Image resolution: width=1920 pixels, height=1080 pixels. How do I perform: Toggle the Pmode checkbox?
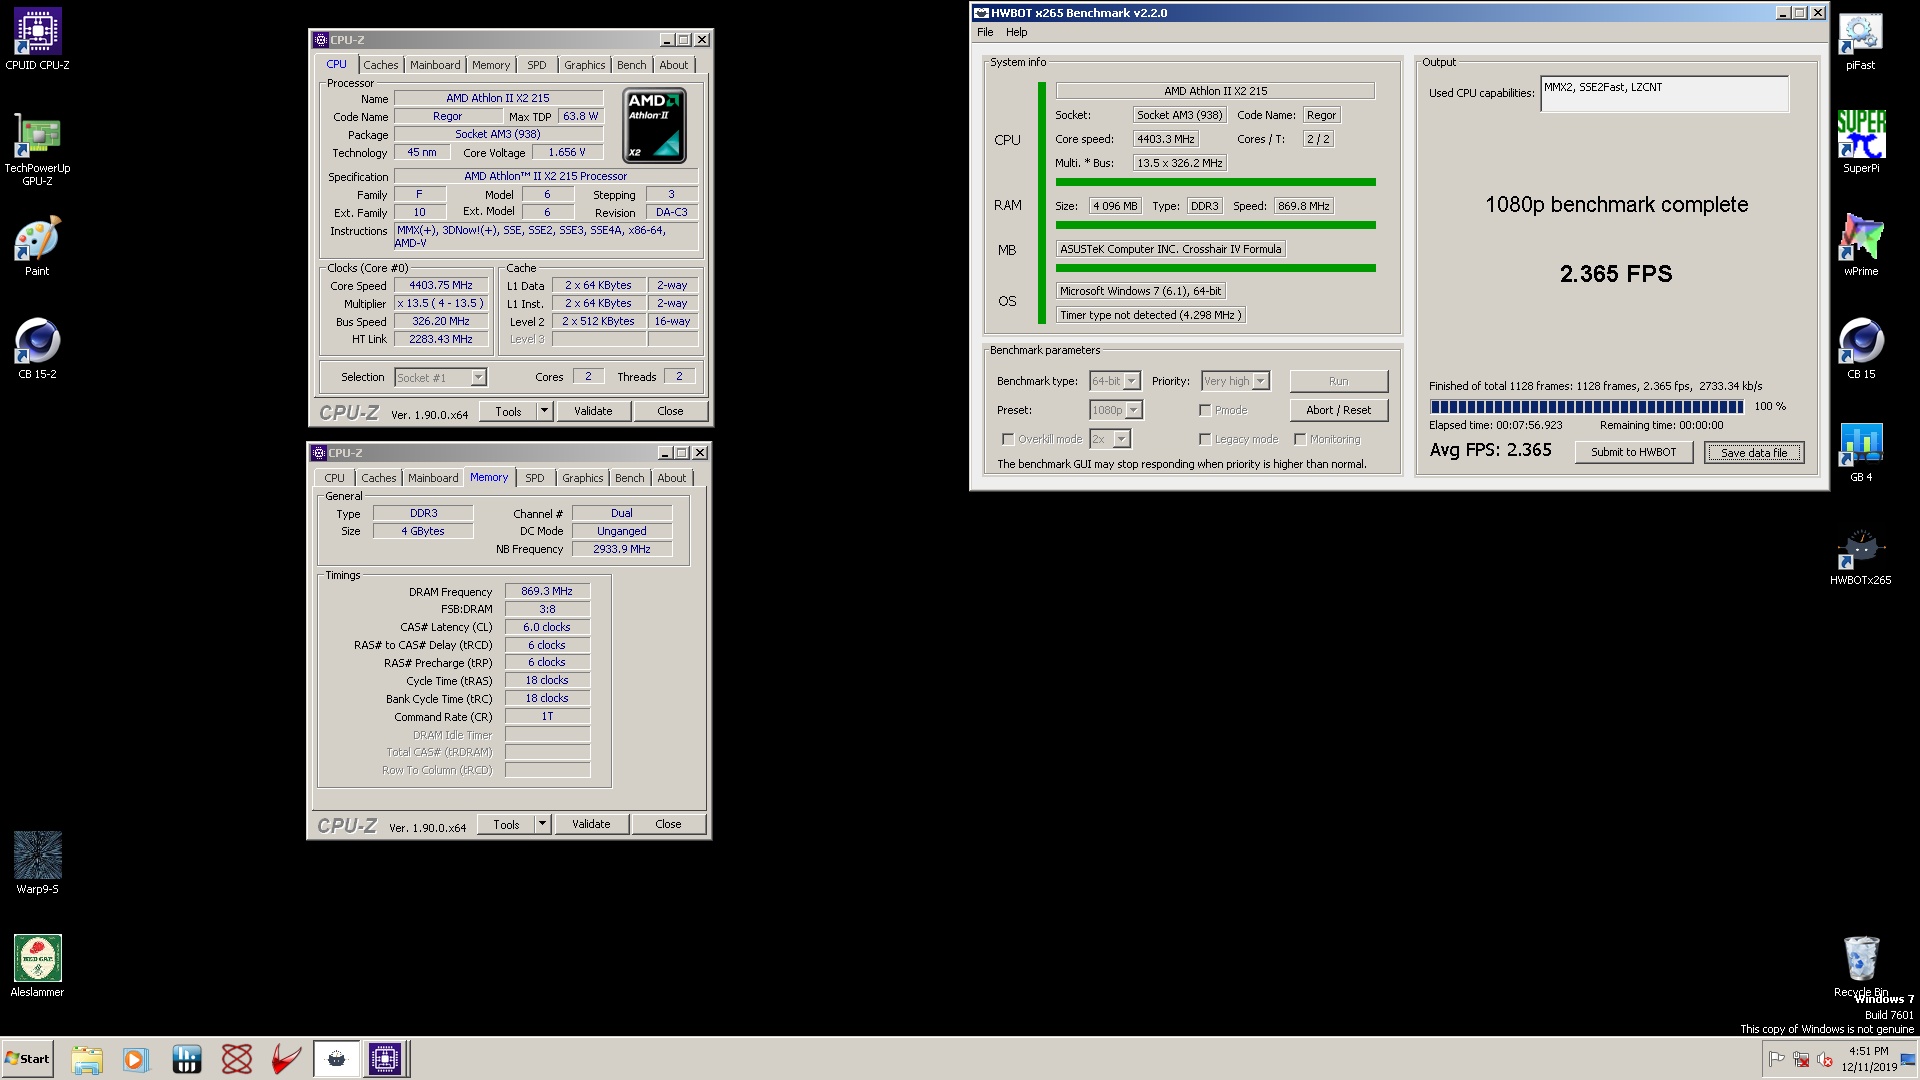(x=1205, y=410)
